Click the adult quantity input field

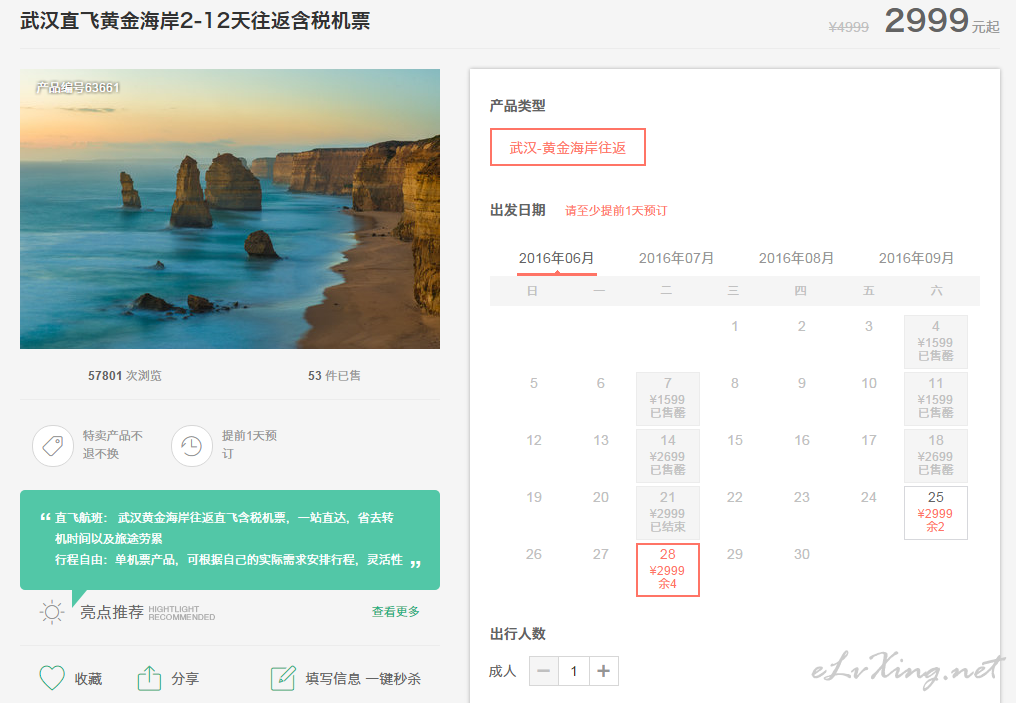click(573, 671)
